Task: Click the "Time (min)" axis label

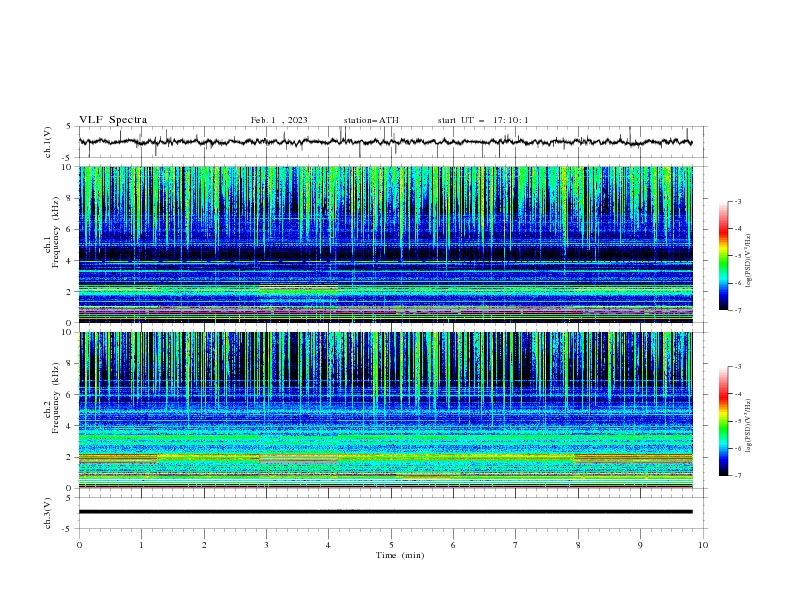Action: coord(400,555)
